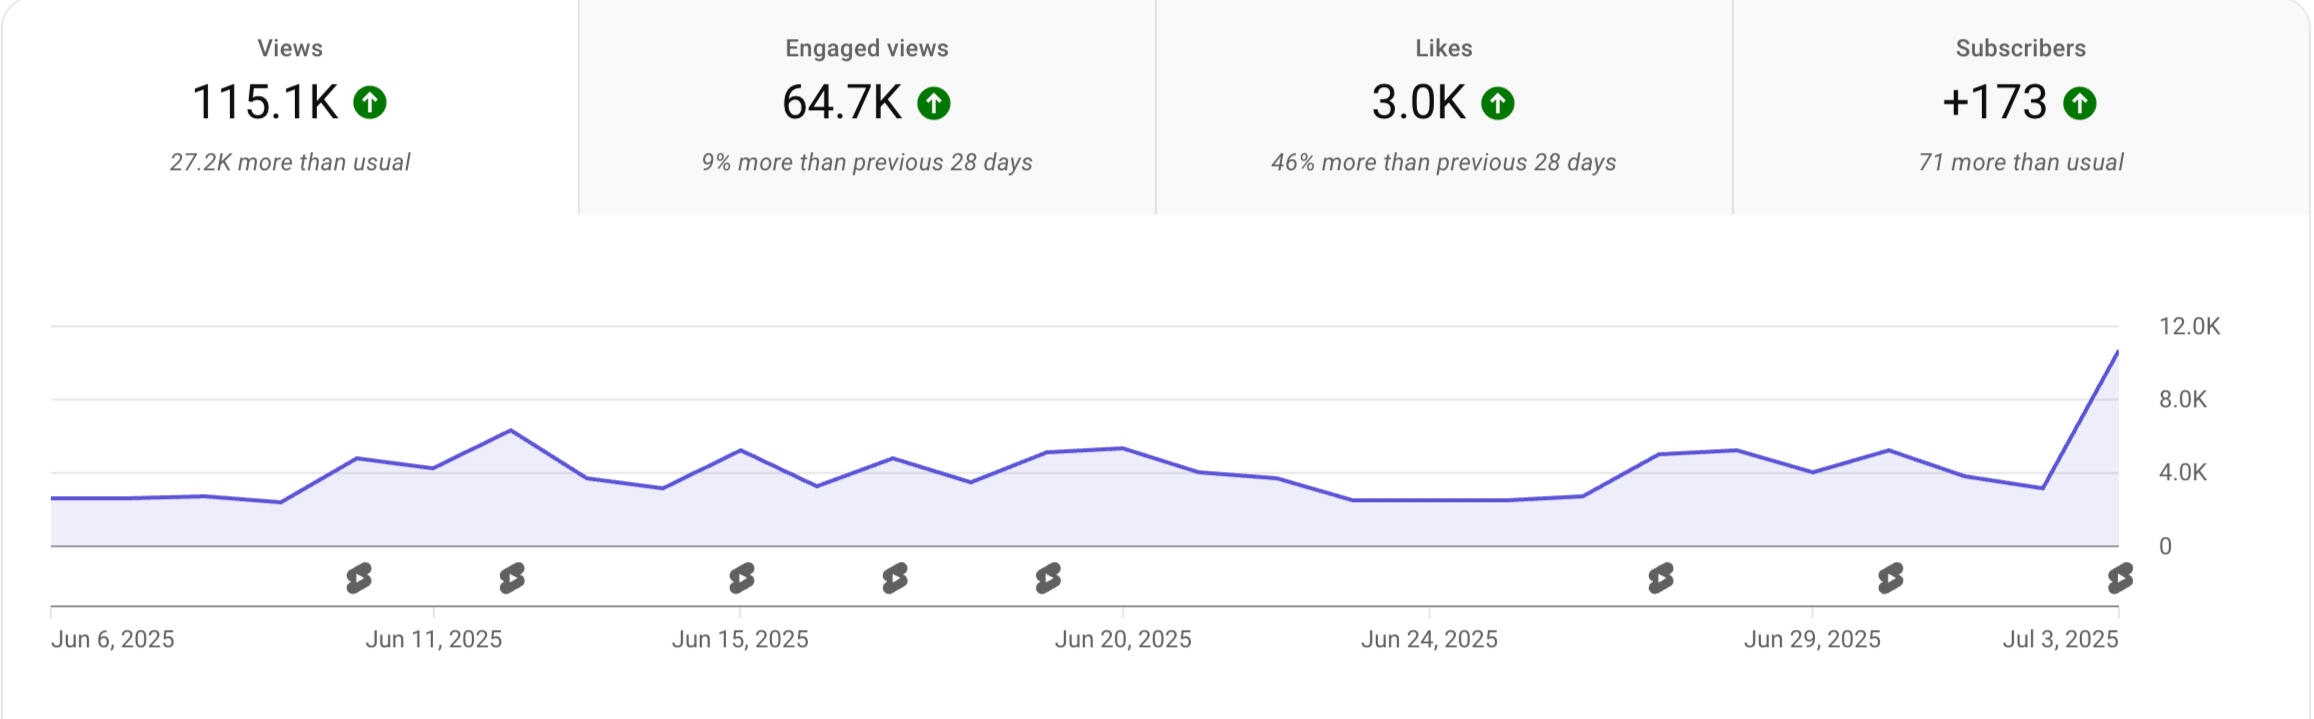The width and height of the screenshot is (2314, 719).
Task: Click the green up arrow beside 115.1K
Action: pyautogui.click(x=370, y=102)
